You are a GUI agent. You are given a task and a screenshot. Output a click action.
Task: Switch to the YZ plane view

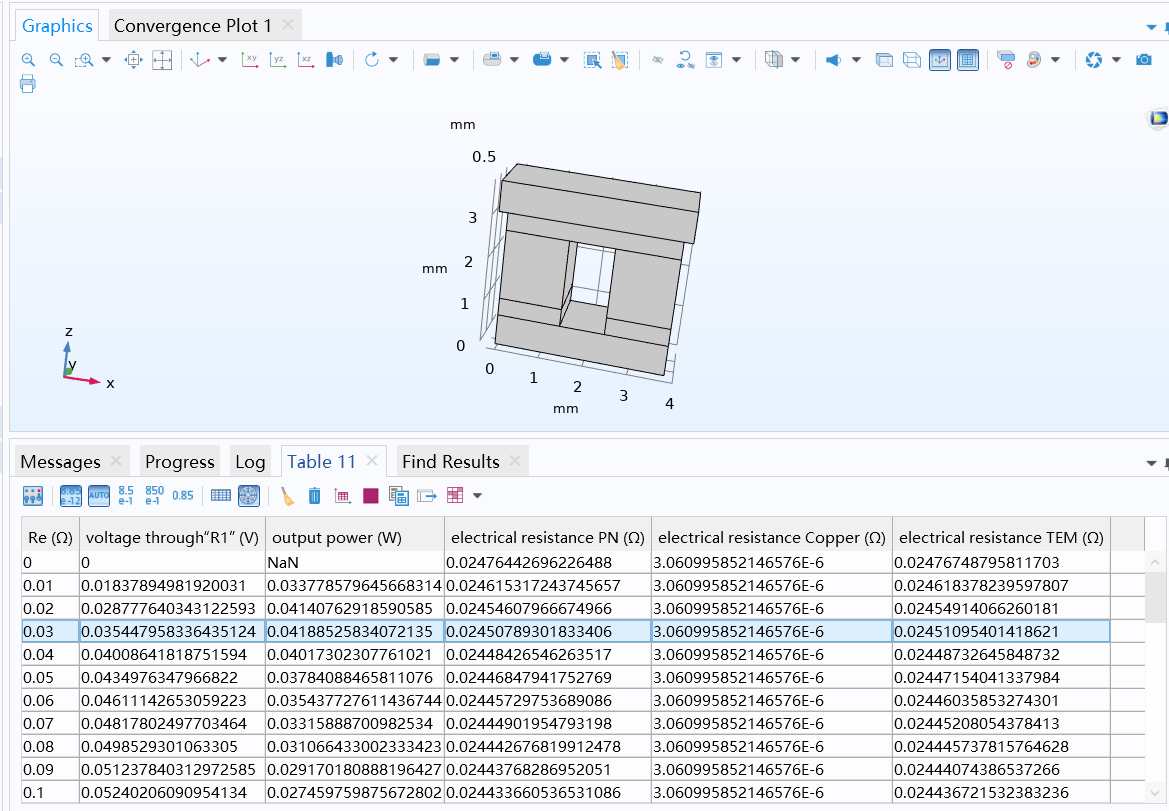tap(278, 60)
